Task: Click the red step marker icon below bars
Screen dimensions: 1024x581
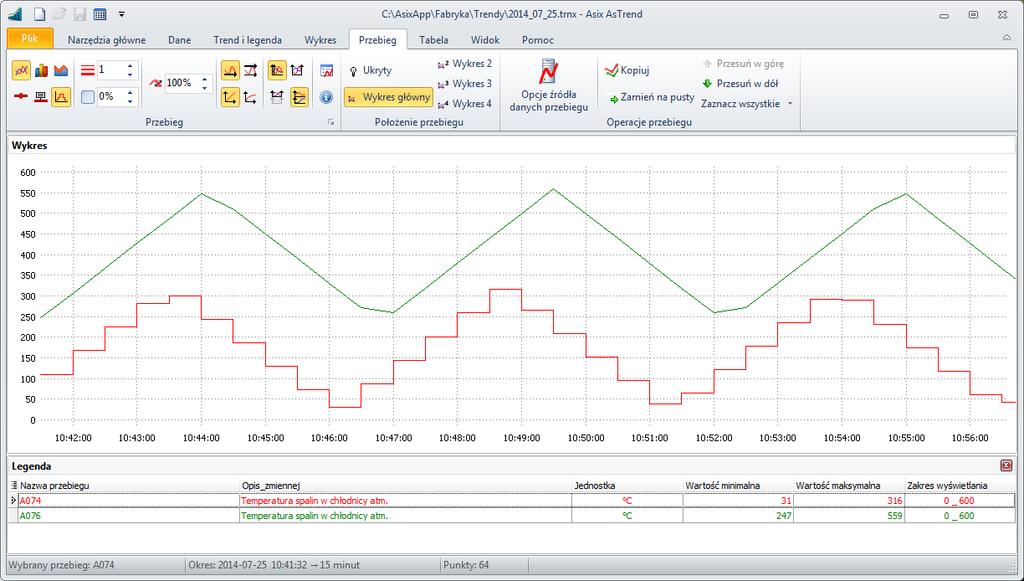Action: click(40, 97)
